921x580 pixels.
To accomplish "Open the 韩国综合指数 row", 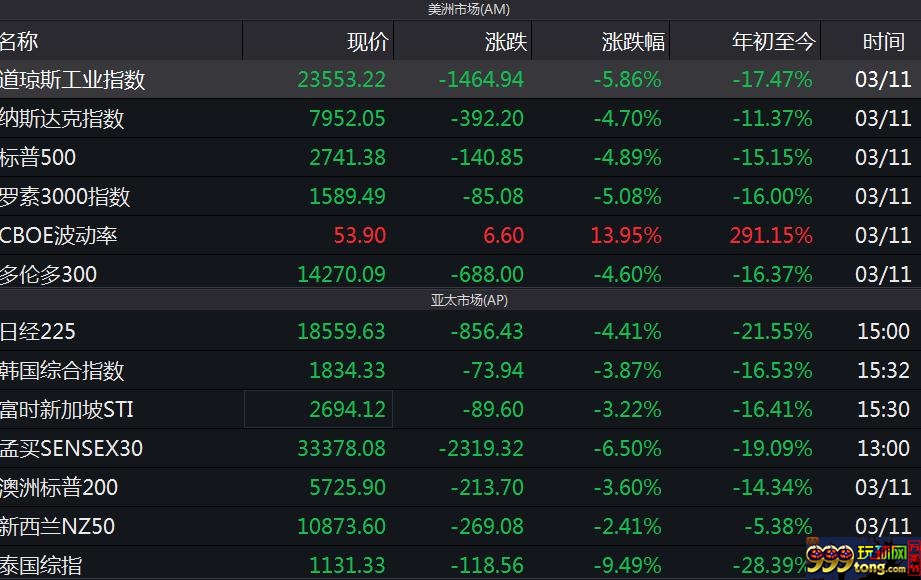I will pos(460,370).
